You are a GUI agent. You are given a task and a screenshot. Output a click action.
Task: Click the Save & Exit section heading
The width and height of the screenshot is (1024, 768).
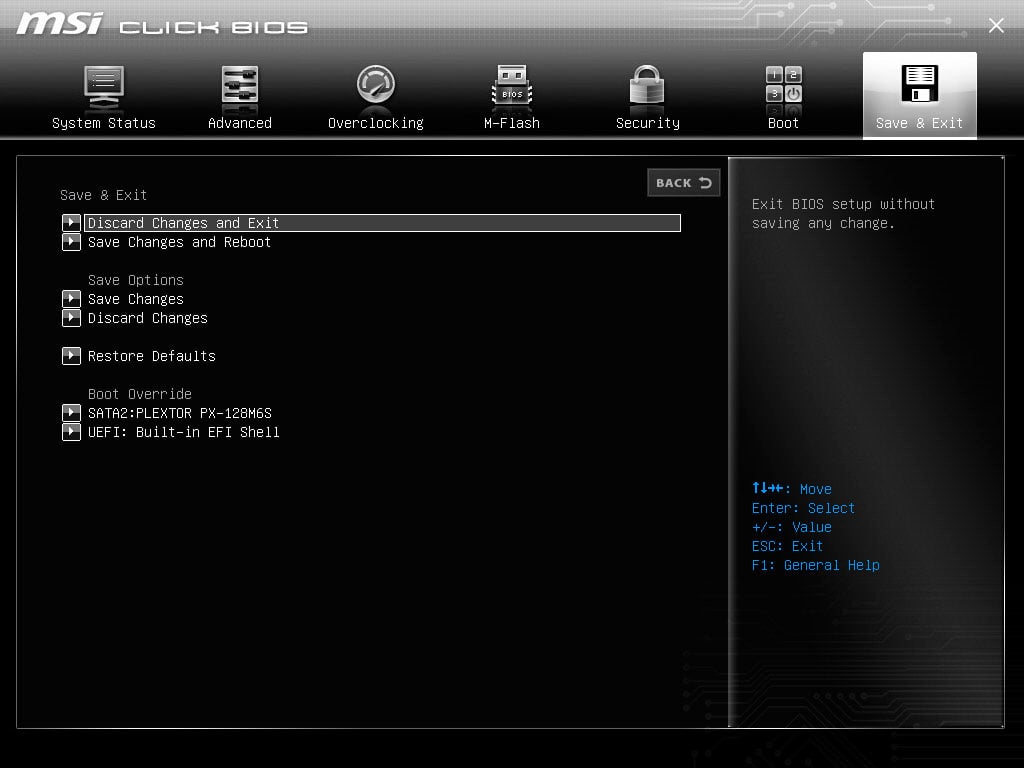pos(103,195)
